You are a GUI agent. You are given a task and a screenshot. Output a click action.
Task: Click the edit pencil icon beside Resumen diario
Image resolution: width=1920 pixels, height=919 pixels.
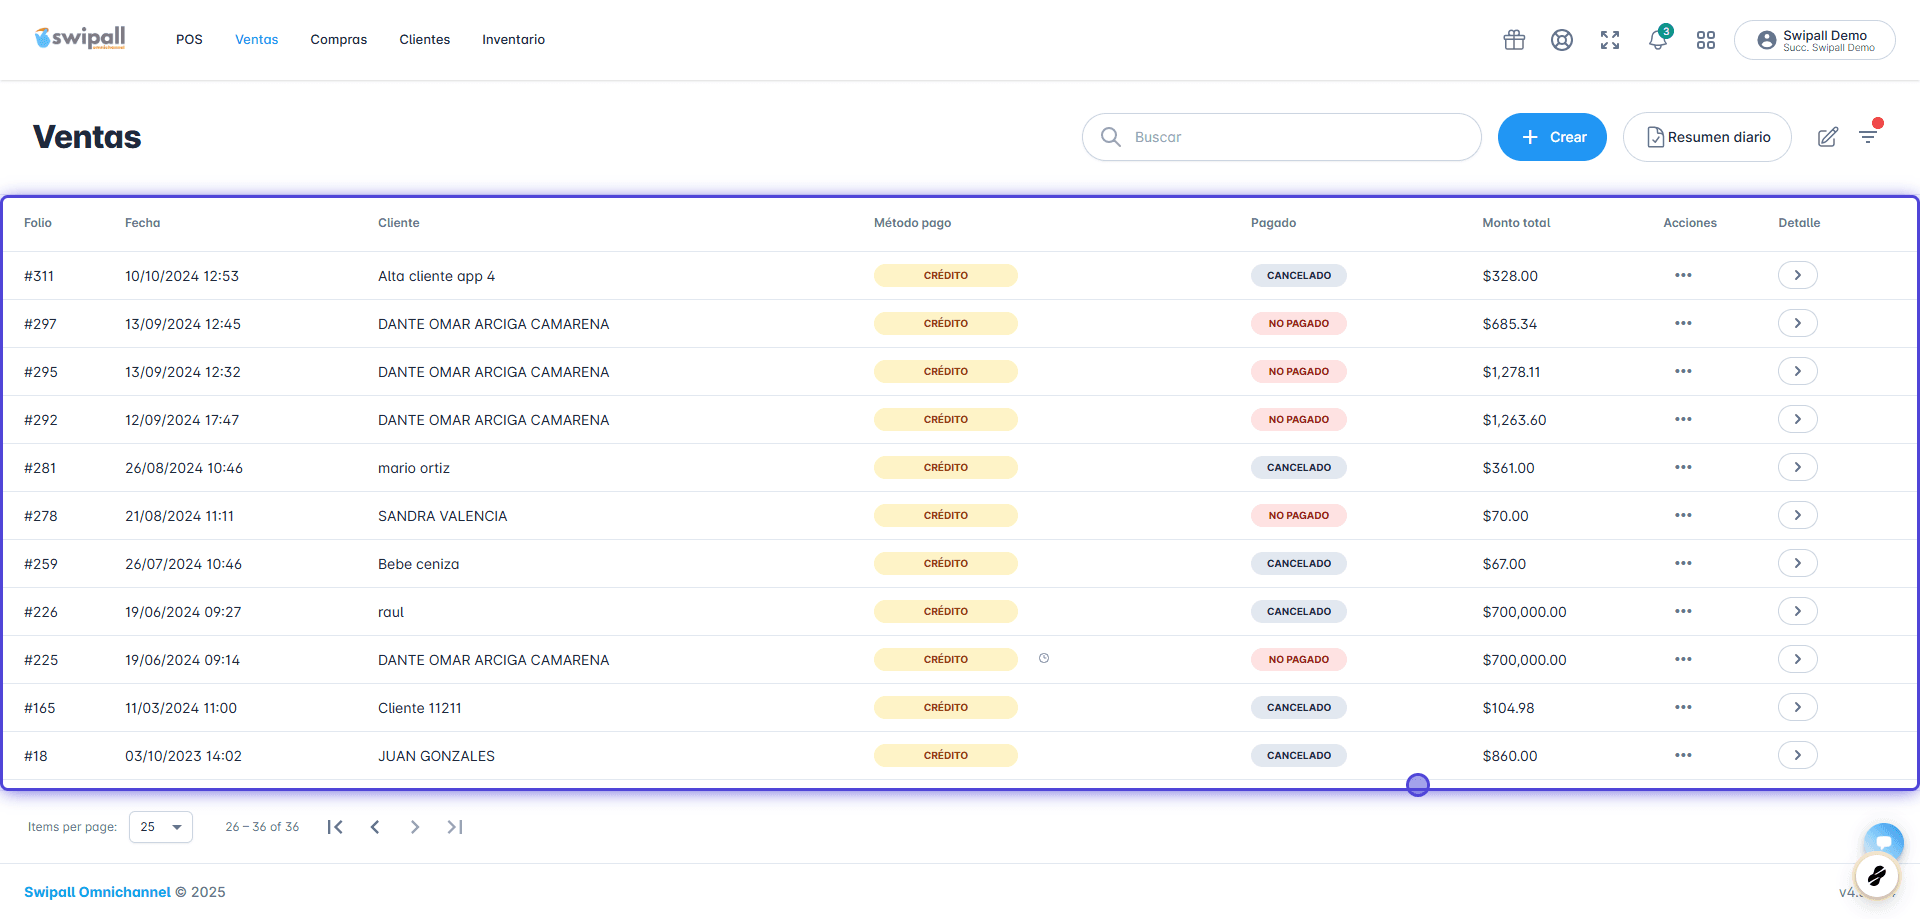[x=1828, y=137]
